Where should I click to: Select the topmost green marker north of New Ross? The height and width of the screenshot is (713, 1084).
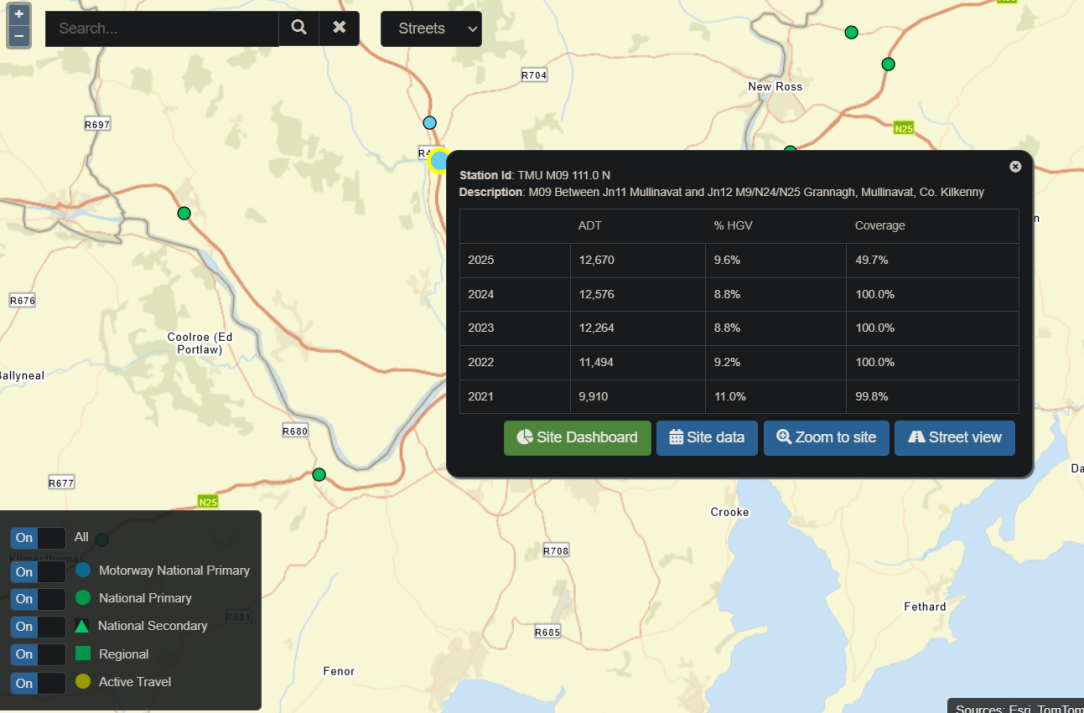(x=852, y=33)
